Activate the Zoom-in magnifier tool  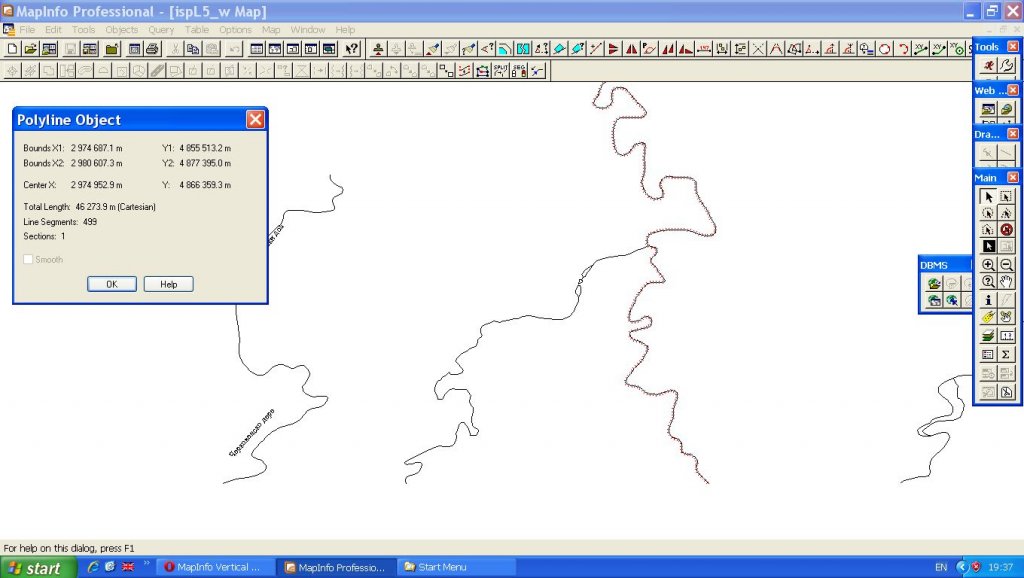988,265
